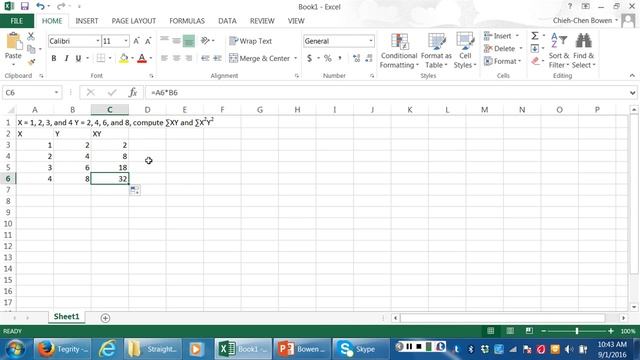
Task: Toggle Italic formatting
Action: (x=66, y=58)
